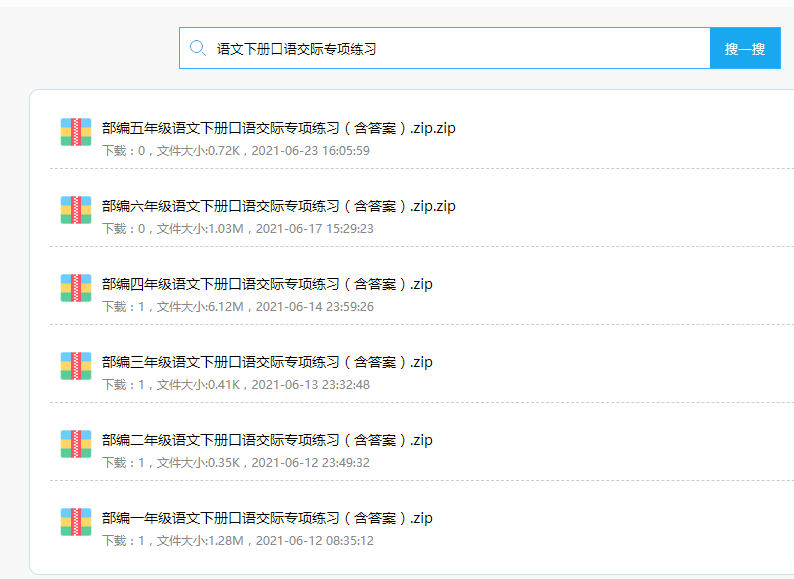Click the zip icon for 部编二年级语文下册 file
This screenshot has height=579, width=794.
pyautogui.click(x=76, y=444)
